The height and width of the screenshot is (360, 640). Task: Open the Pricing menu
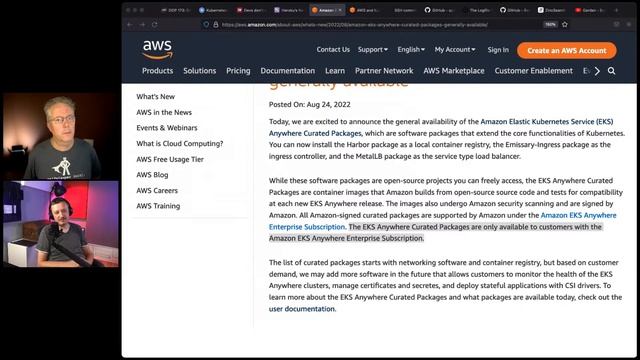[238, 71]
